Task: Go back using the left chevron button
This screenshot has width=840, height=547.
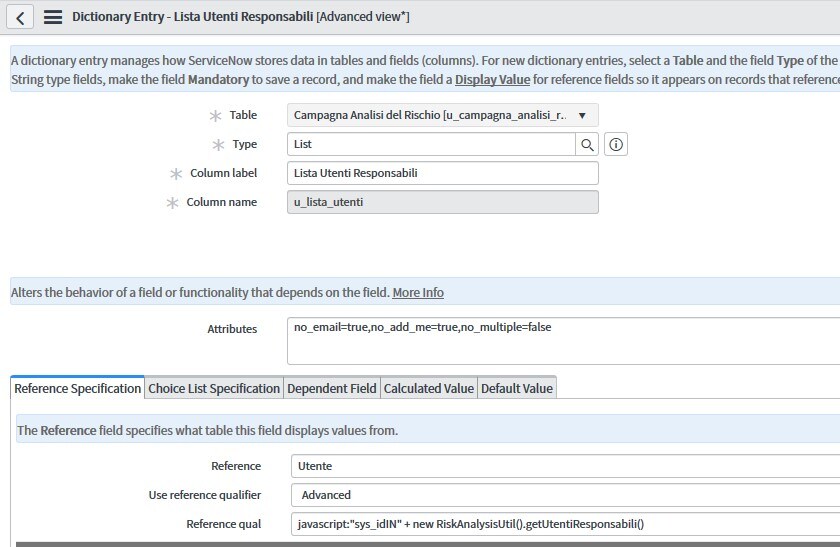Action: (x=20, y=17)
